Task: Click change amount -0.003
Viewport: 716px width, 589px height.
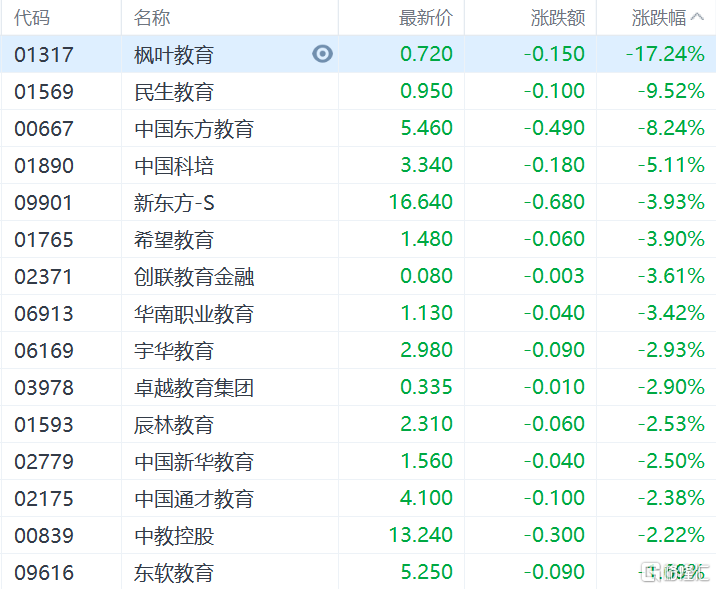Action: (x=554, y=276)
